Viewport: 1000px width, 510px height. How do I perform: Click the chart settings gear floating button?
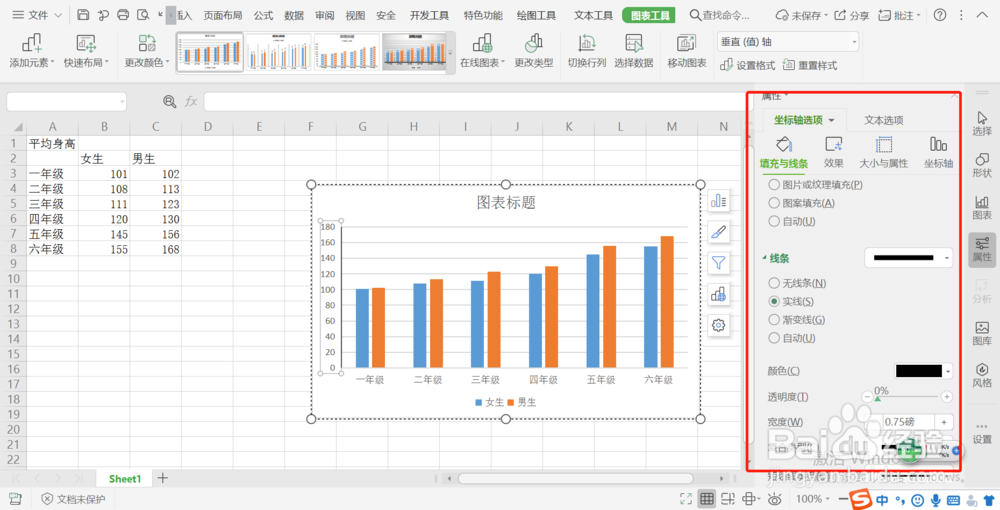719,325
